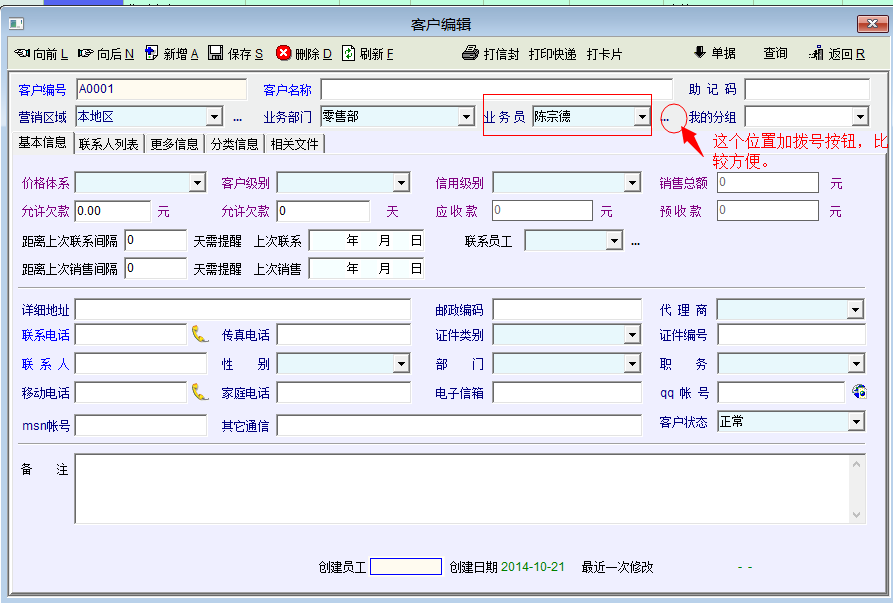Screen dimensions: 893x603
Task: Click the 打信封 printer icon
Action: (471, 54)
